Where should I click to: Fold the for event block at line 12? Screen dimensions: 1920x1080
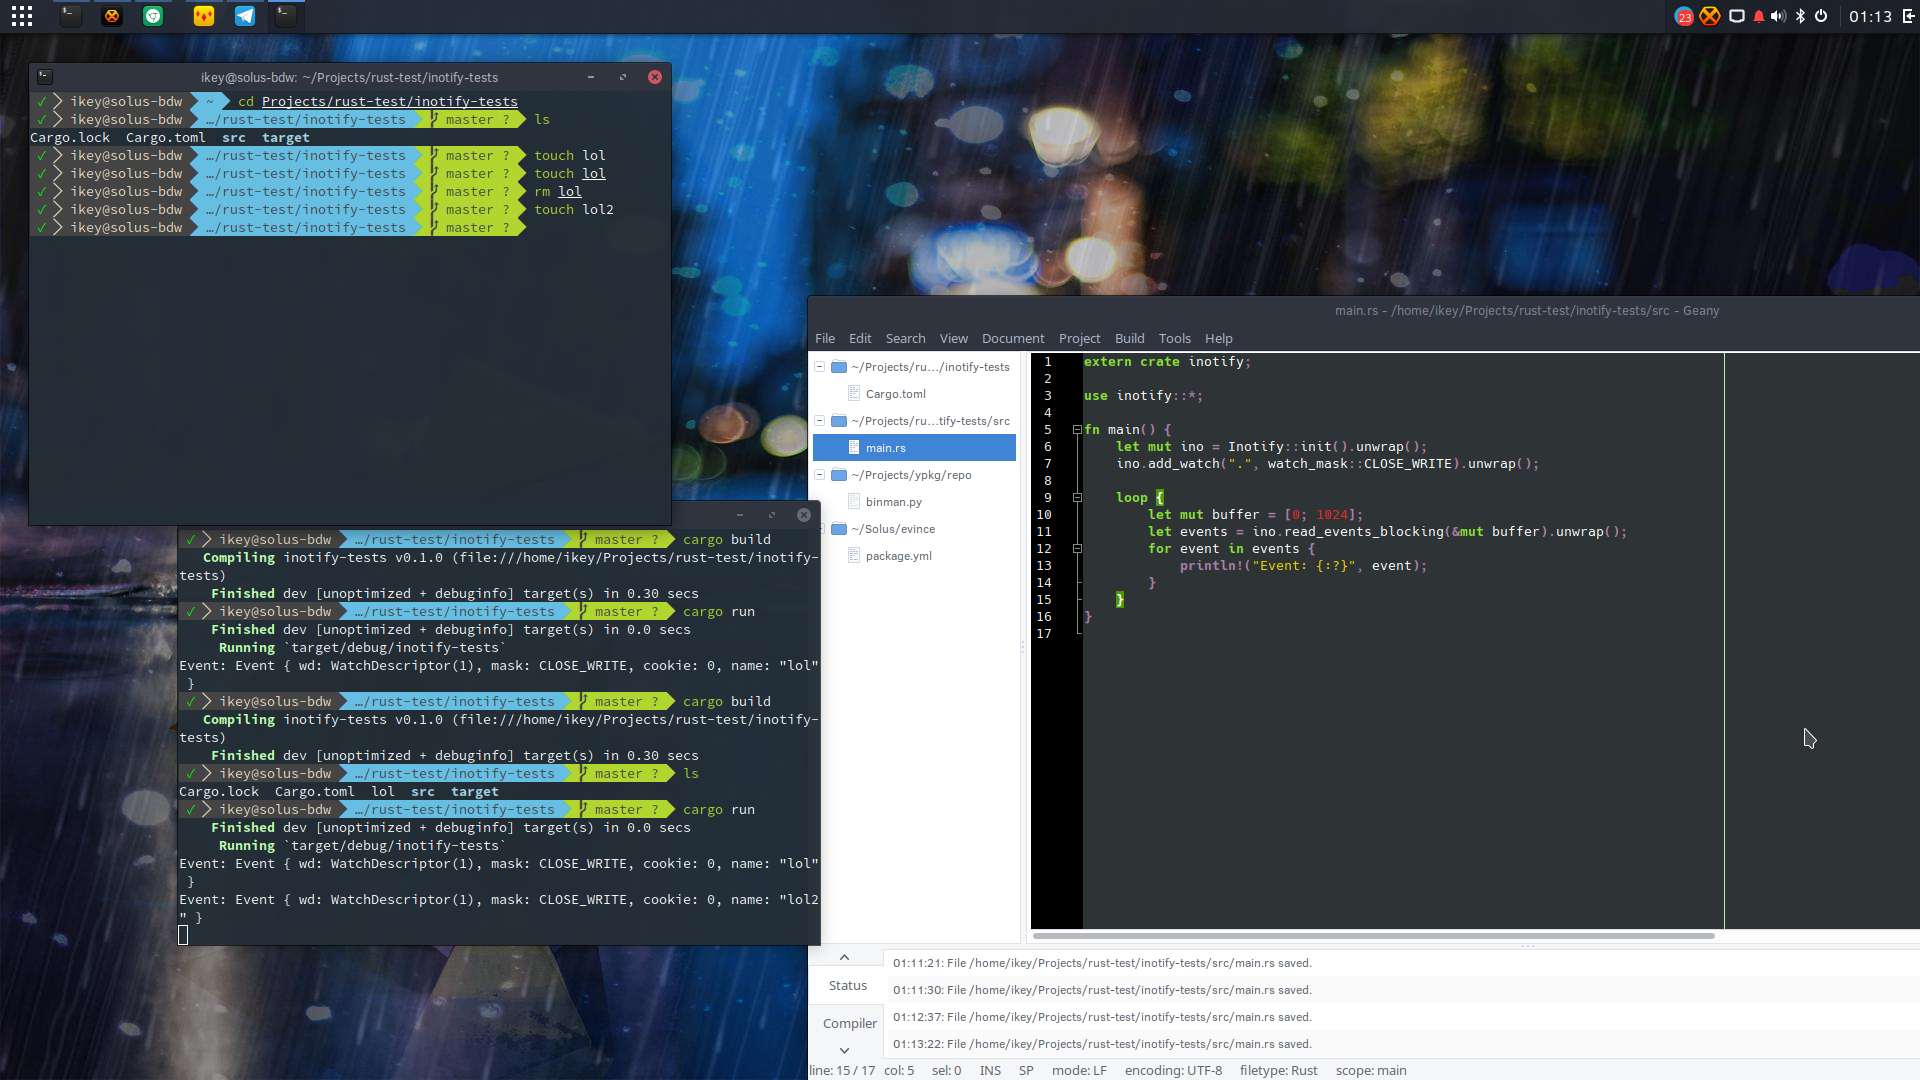(x=1077, y=549)
